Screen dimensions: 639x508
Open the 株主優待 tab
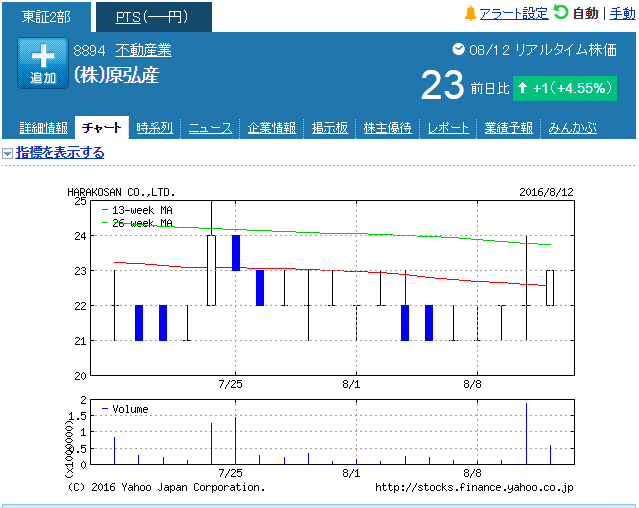tap(388, 128)
